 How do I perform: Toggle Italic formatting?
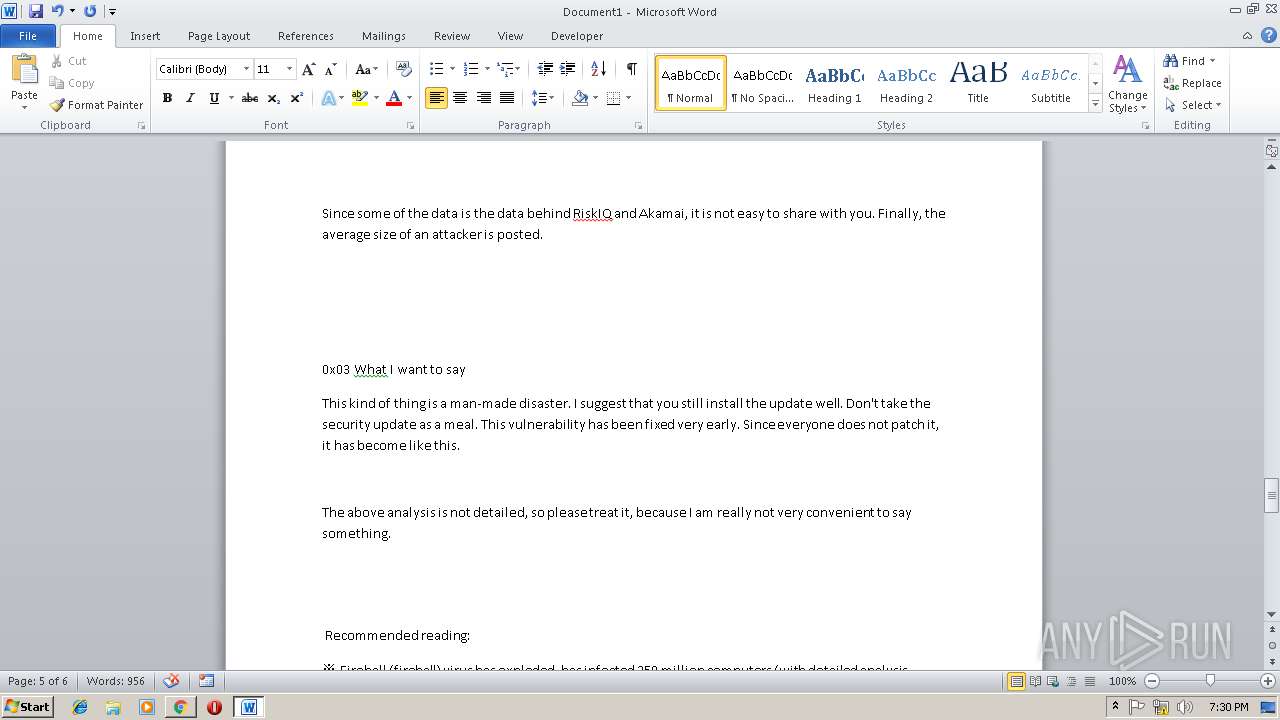pos(190,98)
